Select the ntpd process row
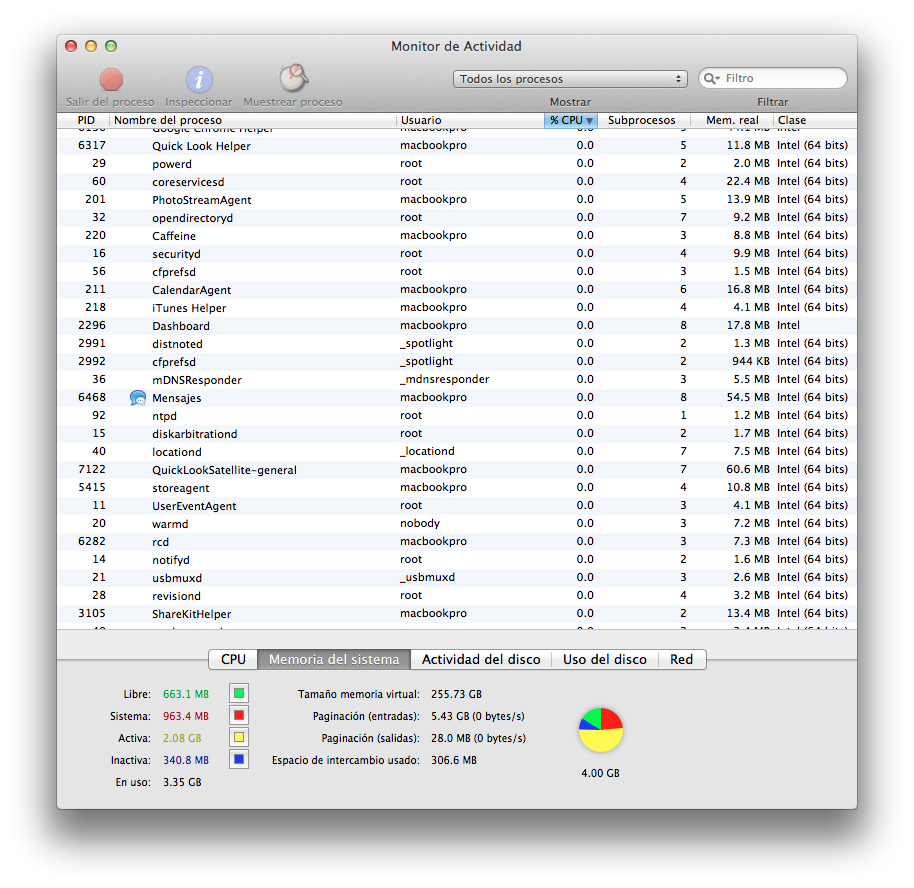Image resolution: width=914 pixels, height=888 pixels. [x=457, y=416]
